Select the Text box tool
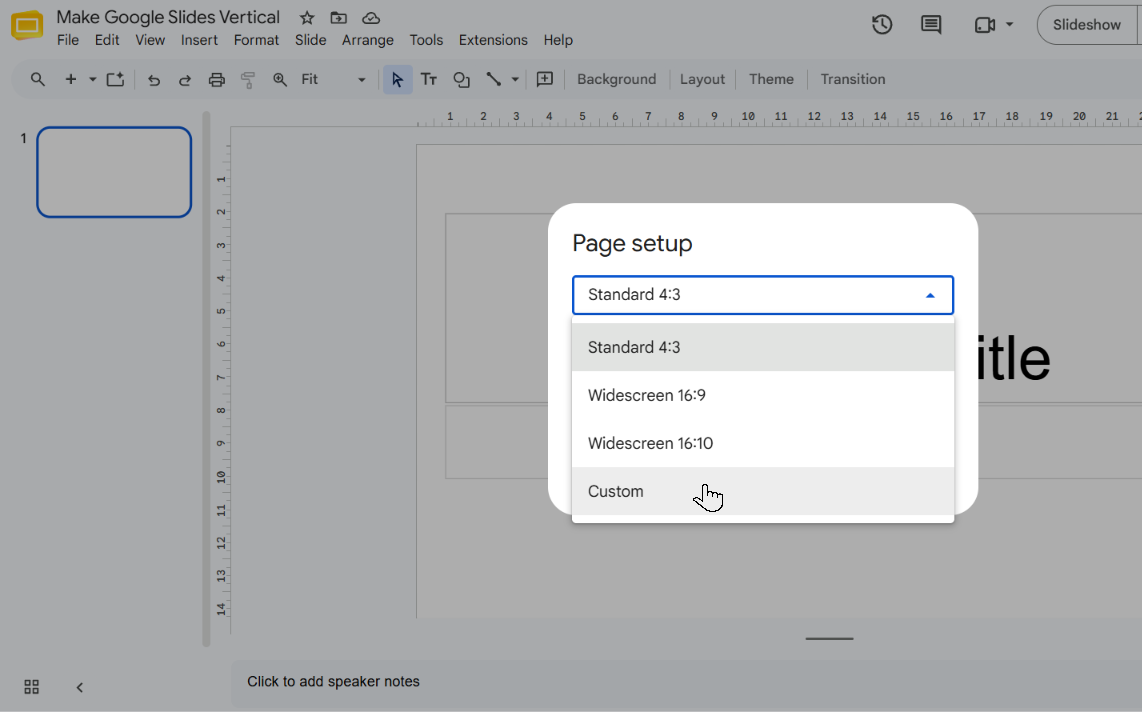1142x712 pixels. [429, 79]
